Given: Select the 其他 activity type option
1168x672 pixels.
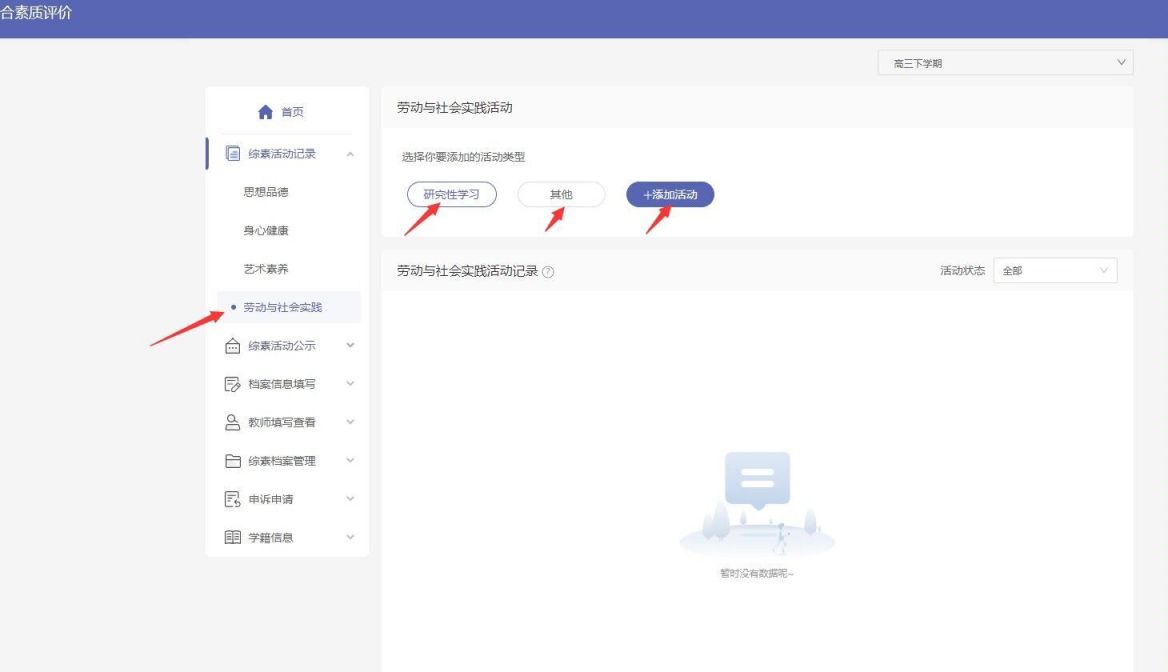Looking at the screenshot, I should (x=561, y=195).
